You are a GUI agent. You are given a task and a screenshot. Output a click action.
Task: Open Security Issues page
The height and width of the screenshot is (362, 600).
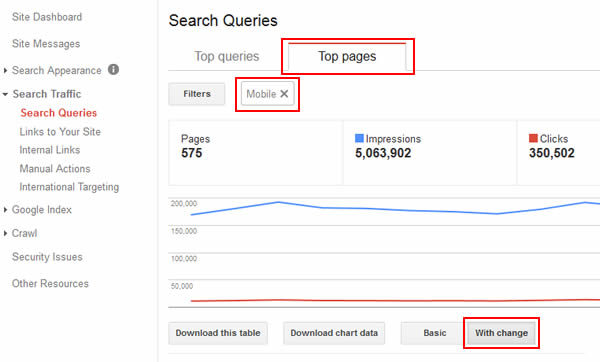[47, 257]
